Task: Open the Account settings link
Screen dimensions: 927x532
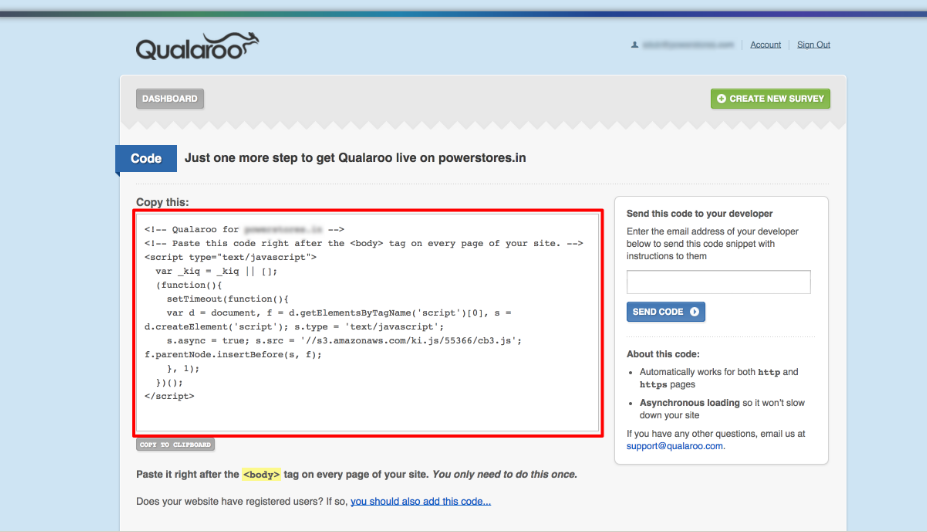Action: point(765,45)
